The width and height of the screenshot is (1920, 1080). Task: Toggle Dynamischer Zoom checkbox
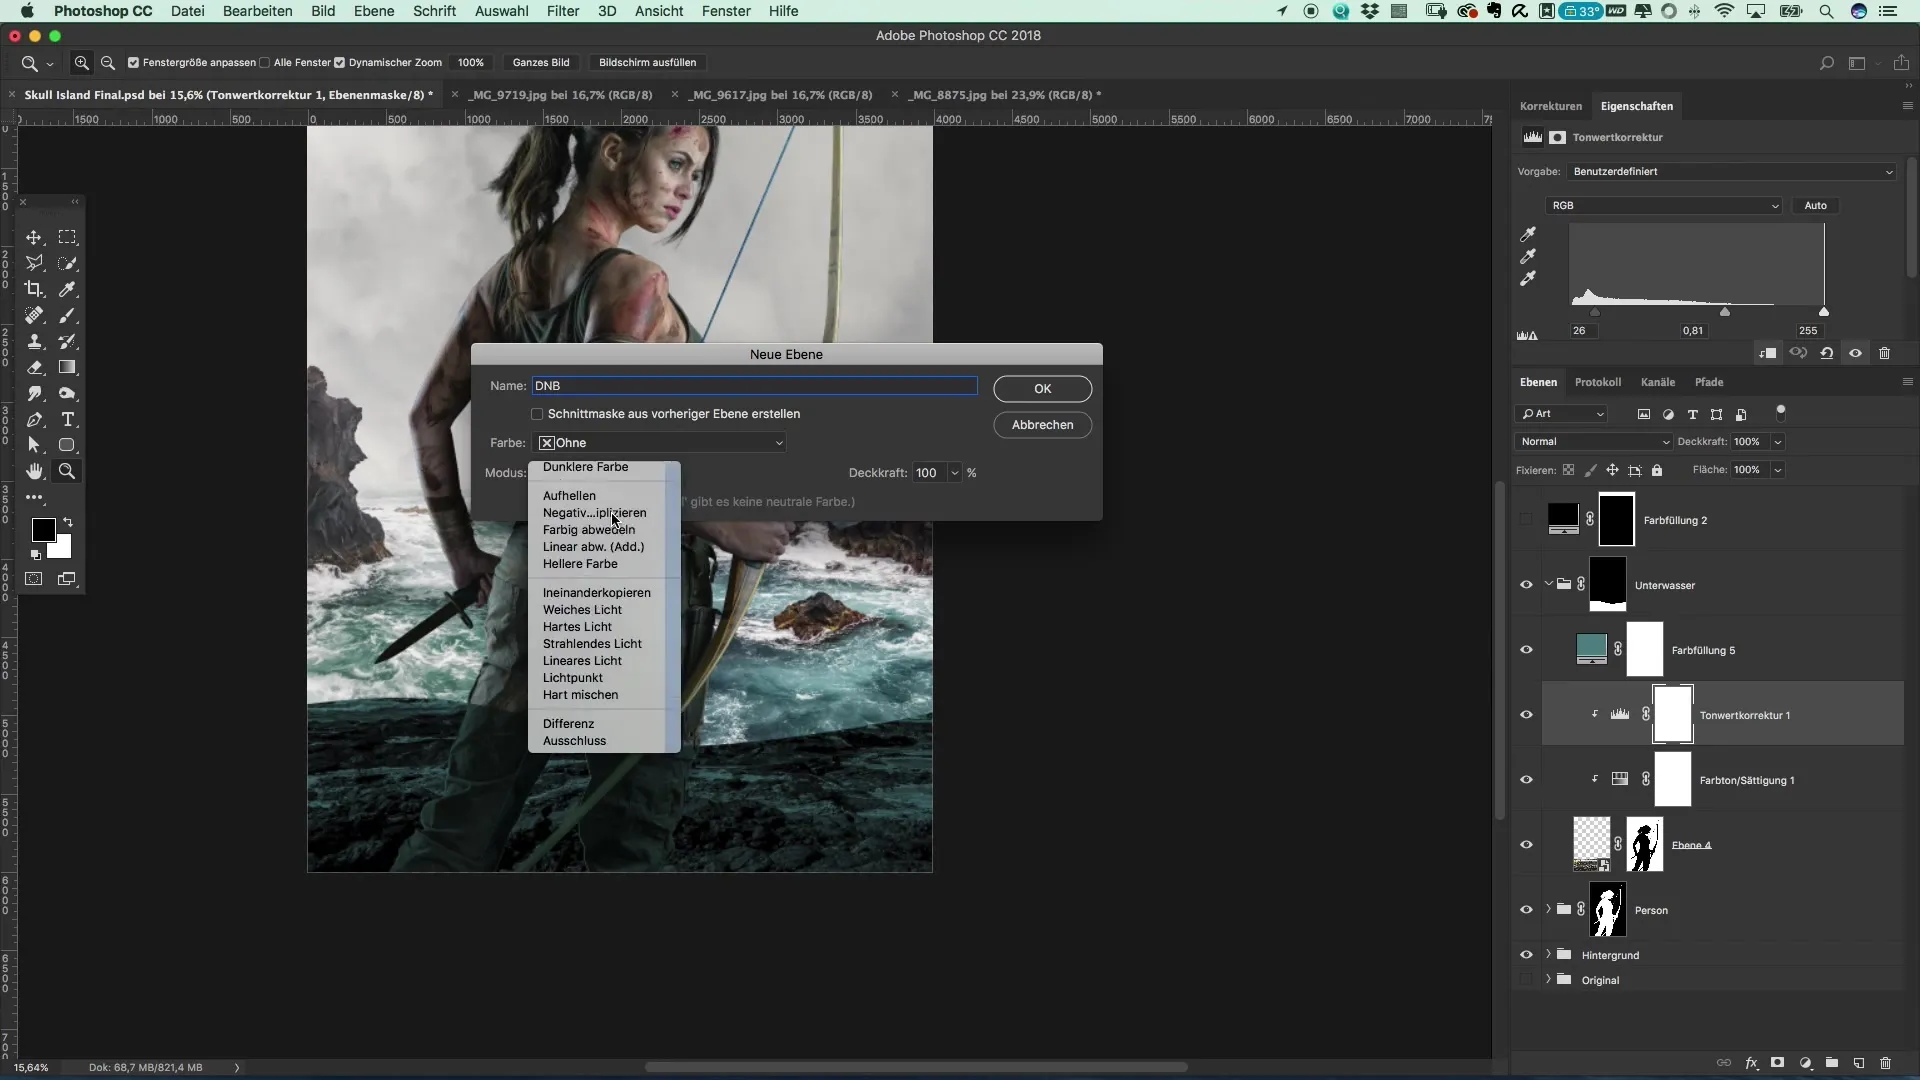(x=339, y=62)
